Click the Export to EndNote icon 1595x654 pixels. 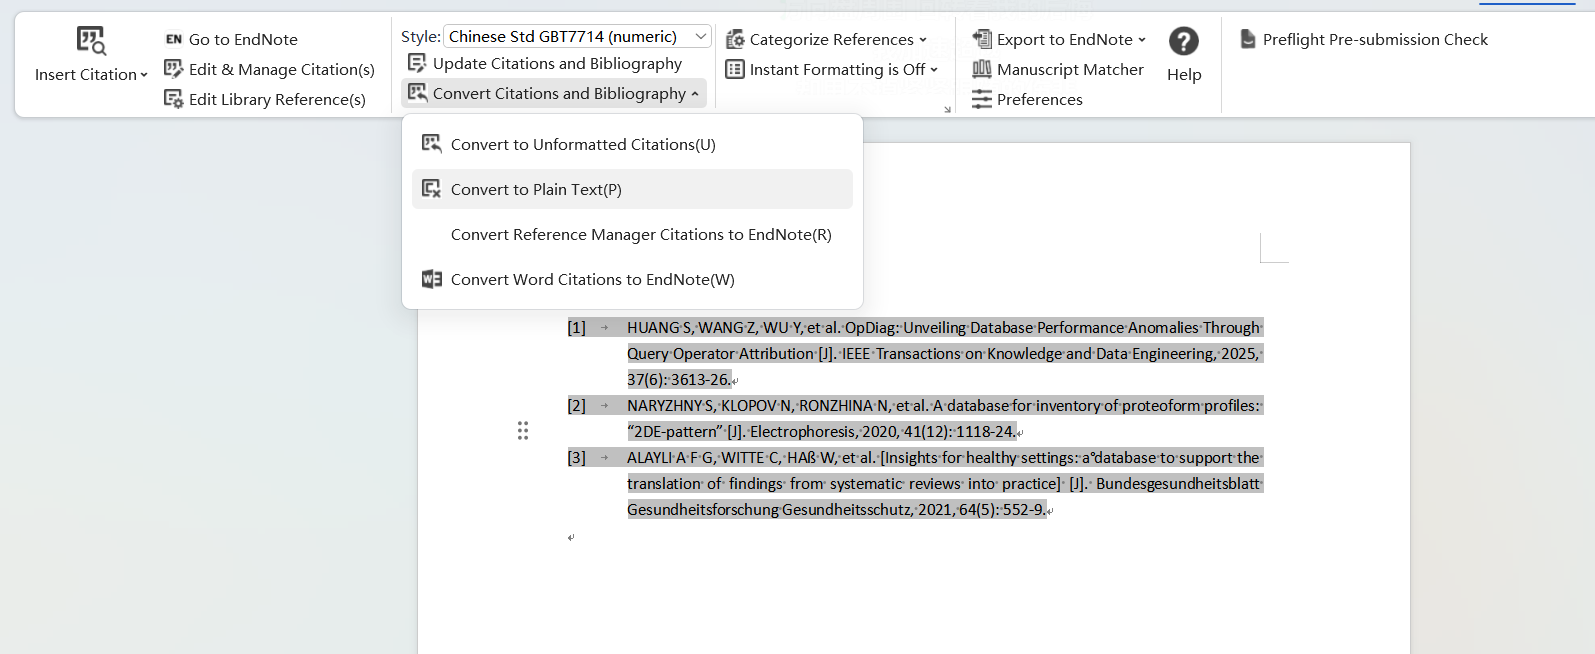pos(982,39)
